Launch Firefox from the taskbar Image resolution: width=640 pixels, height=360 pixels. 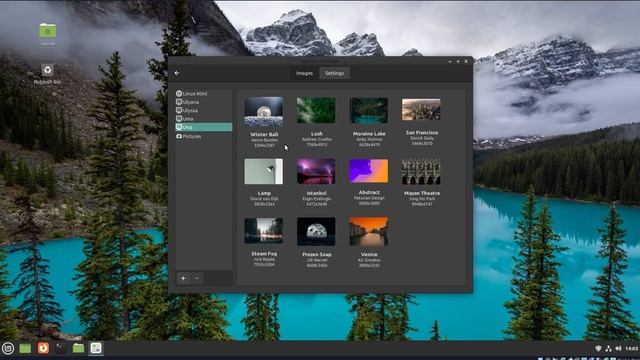click(x=43, y=348)
